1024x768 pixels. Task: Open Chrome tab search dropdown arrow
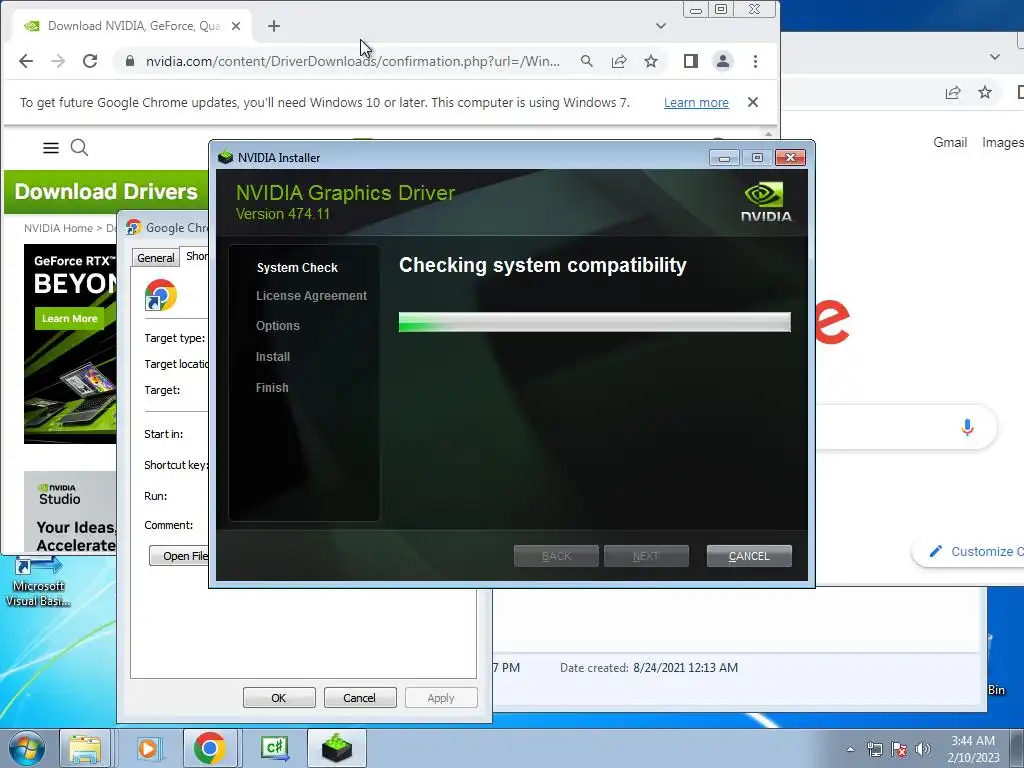pyautogui.click(x=661, y=26)
